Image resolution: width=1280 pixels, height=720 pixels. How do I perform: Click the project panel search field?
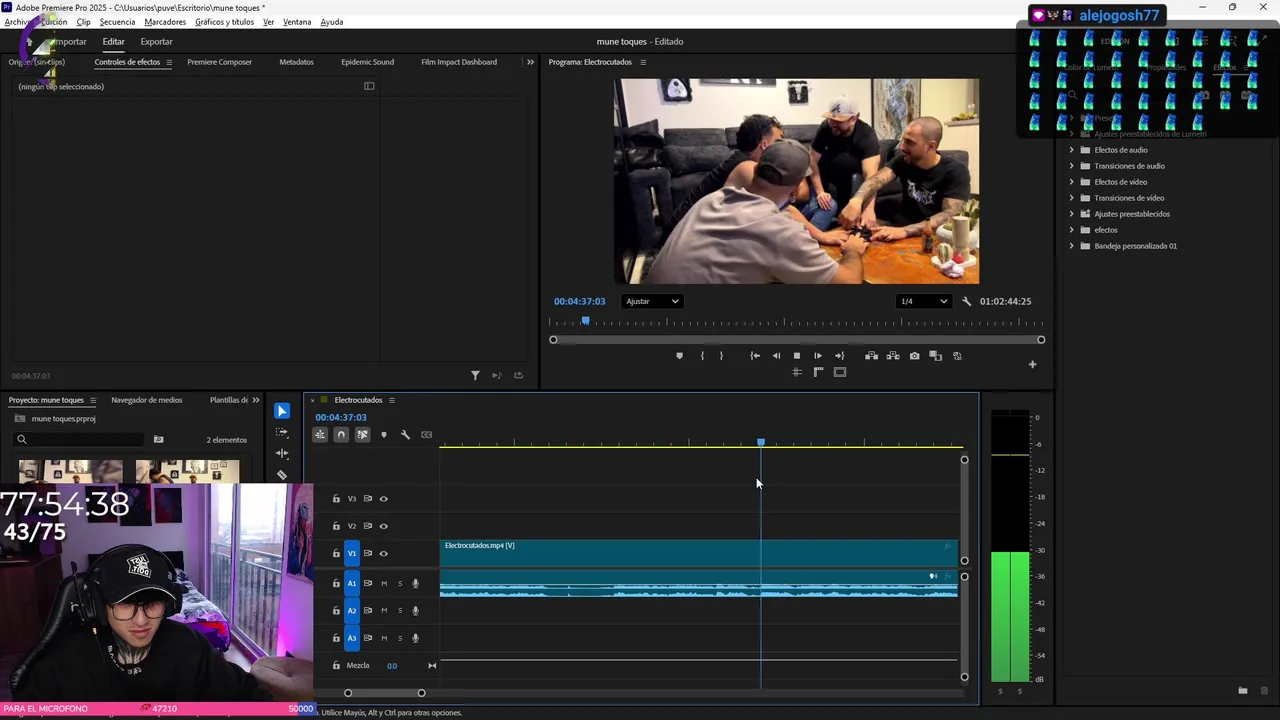click(80, 439)
